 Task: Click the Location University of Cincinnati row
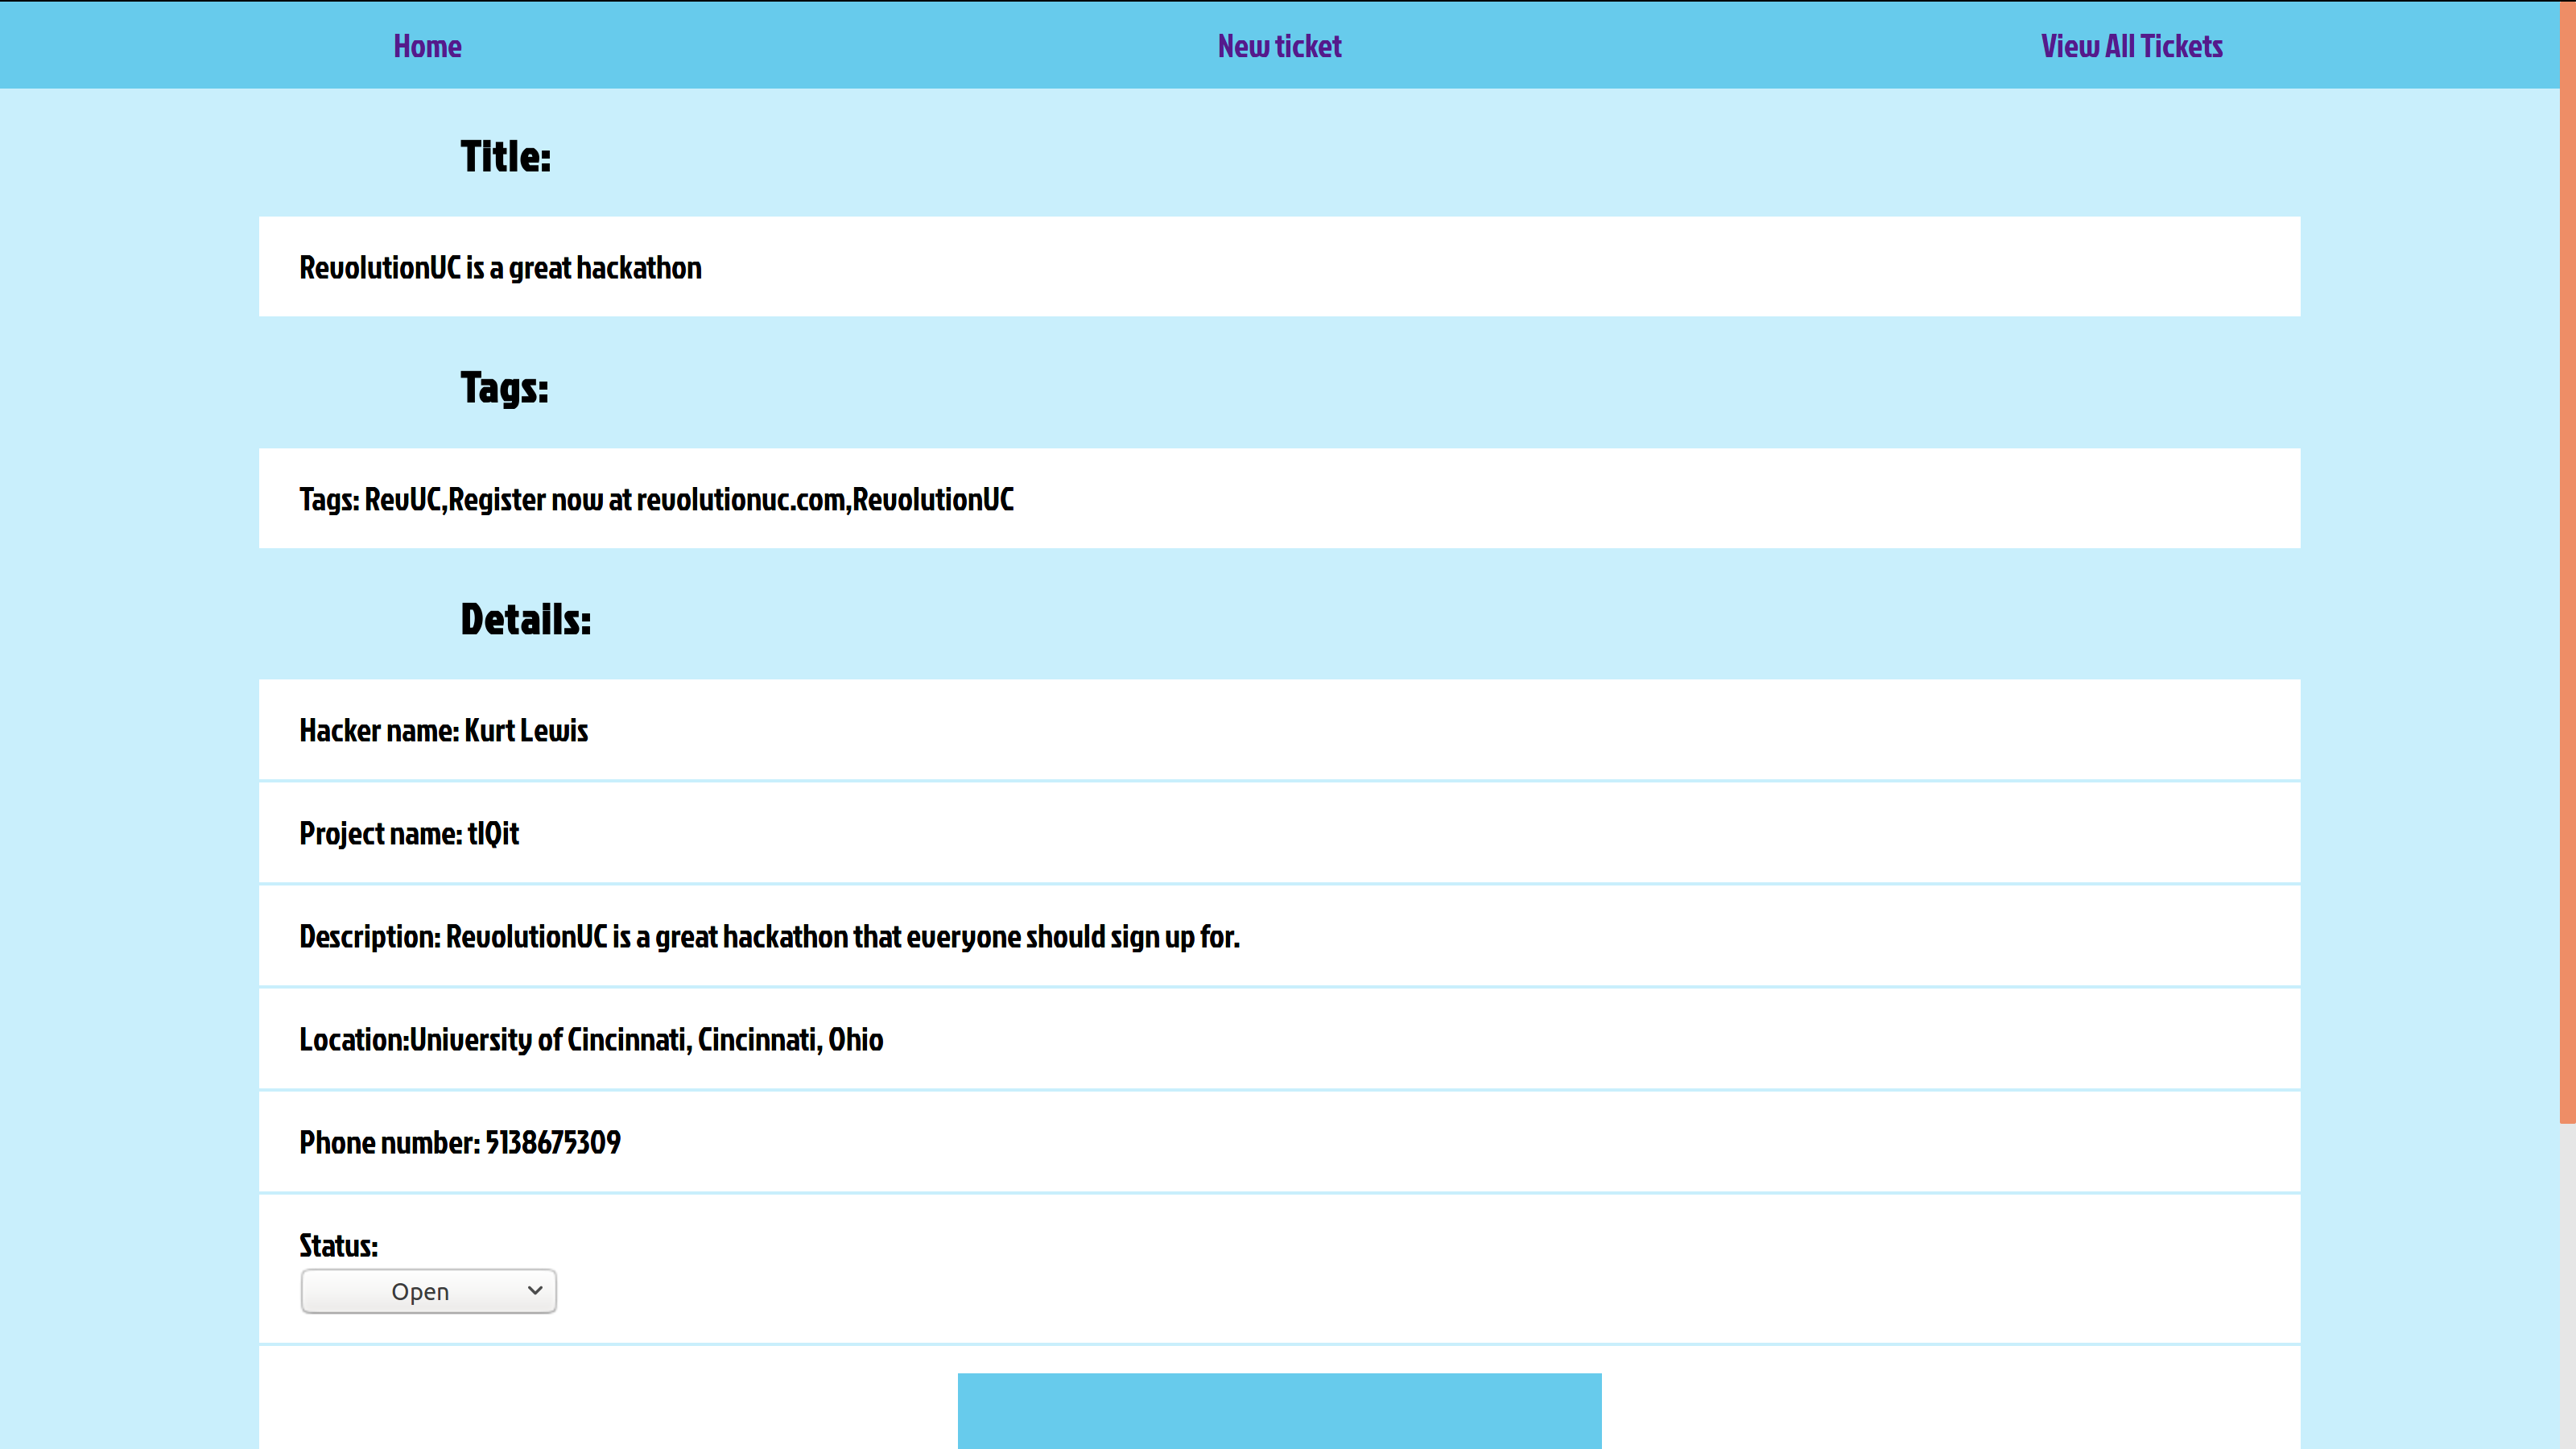click(591, 1040)
